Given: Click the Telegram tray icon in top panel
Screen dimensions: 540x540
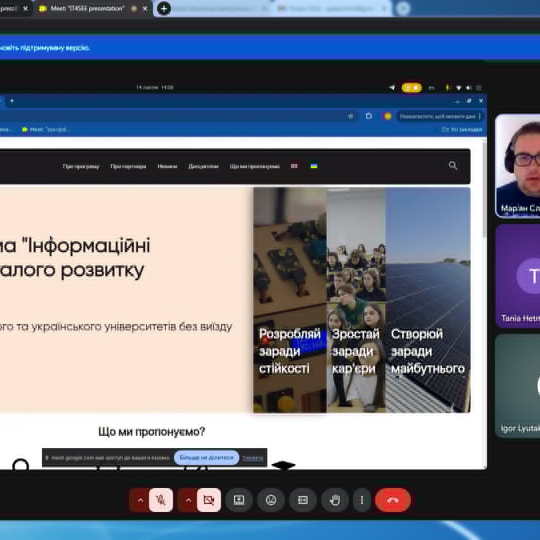Looking at the screenshot, I should (392, 87).
